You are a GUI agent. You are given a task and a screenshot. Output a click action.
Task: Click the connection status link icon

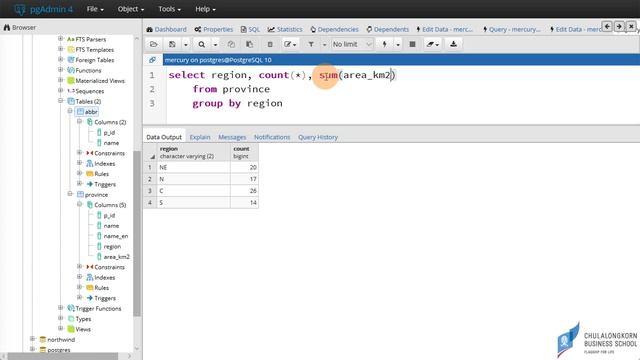[152, 60]
